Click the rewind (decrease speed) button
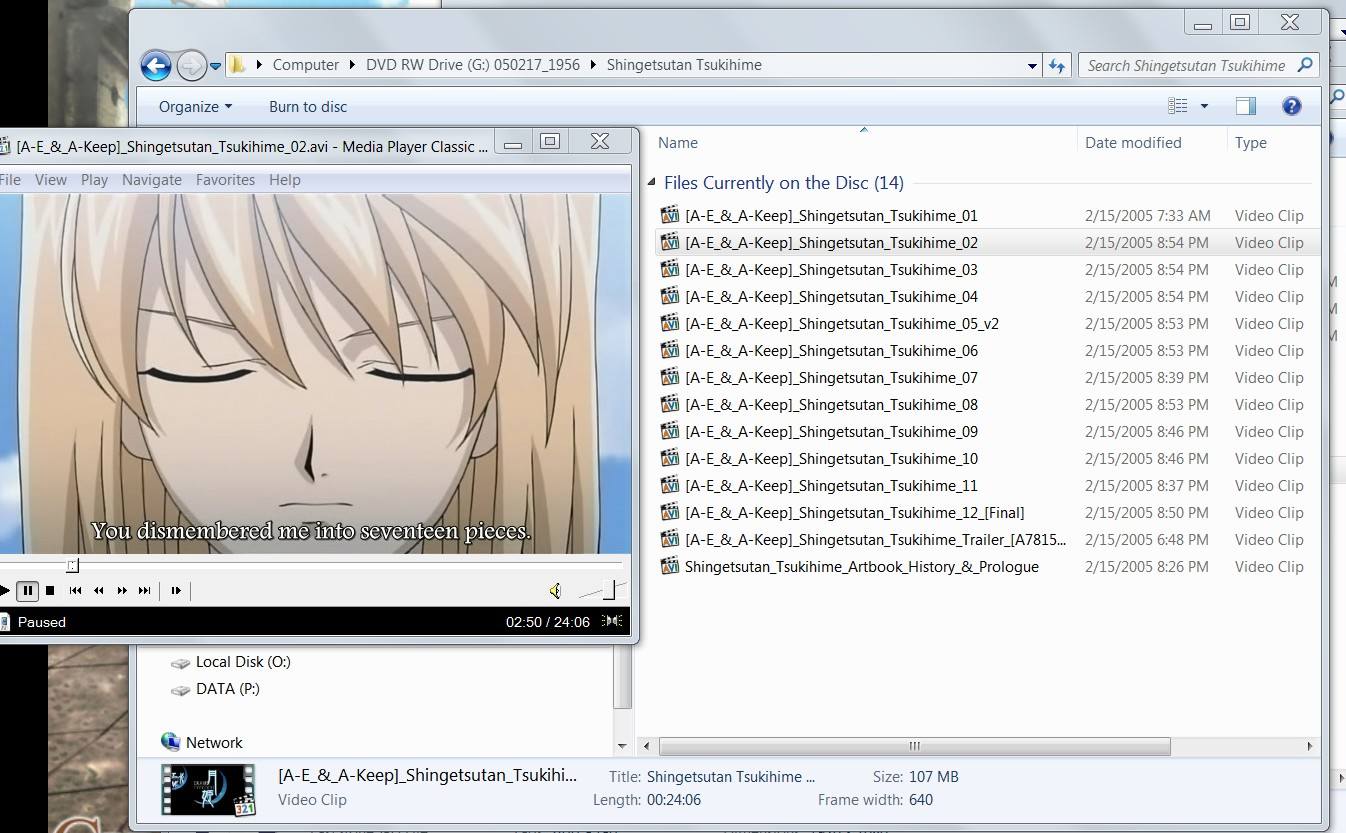 99,591
